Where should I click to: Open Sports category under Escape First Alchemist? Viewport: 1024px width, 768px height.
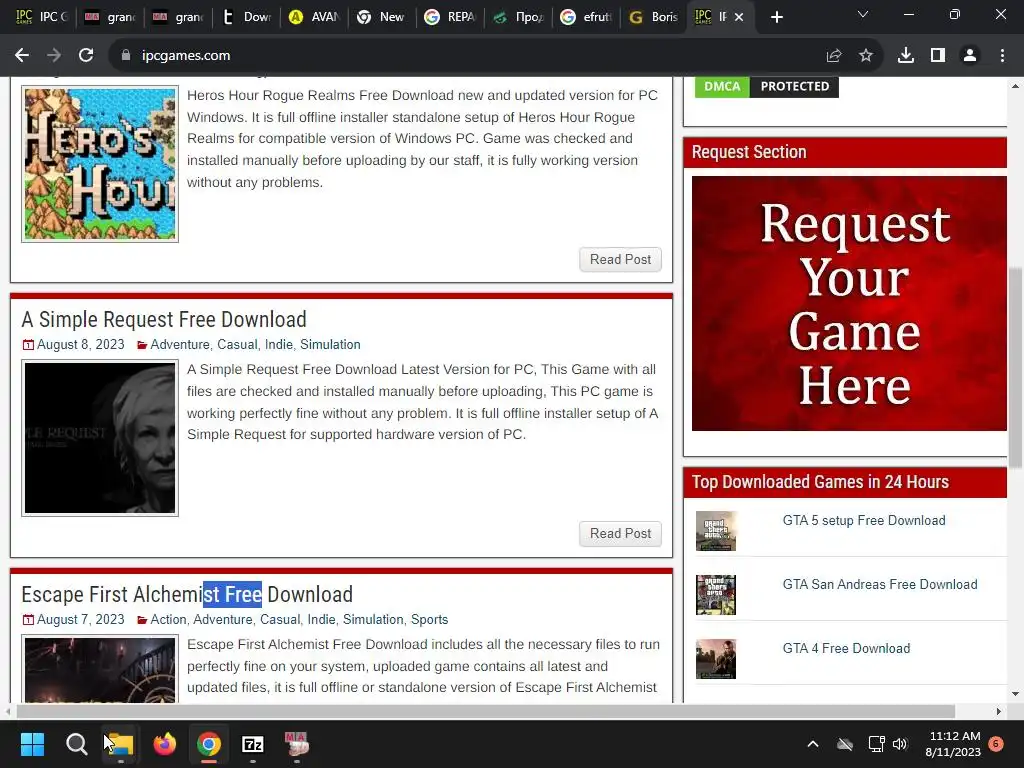[x=429, y=619]
